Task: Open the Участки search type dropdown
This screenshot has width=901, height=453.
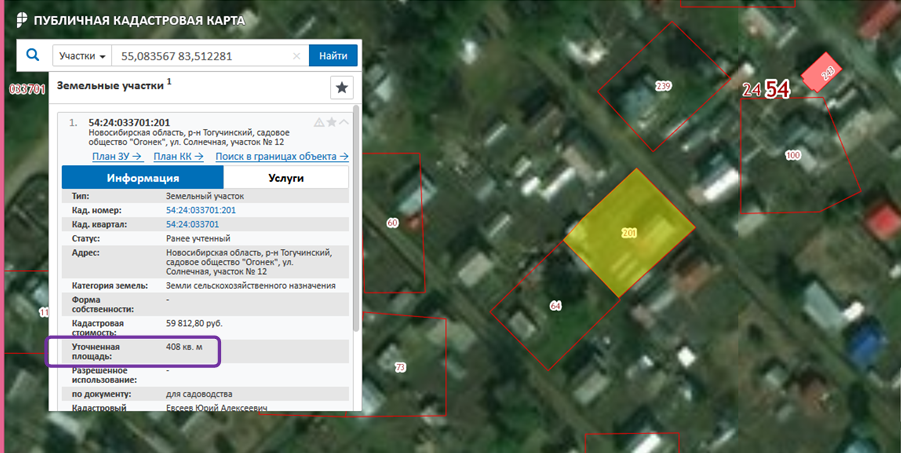Action: click(82, 56)
